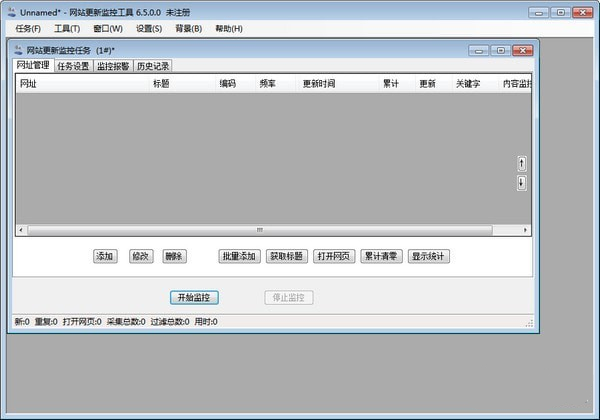Move row up with the up arrow
600x420 pixels.
pos(522,164)
